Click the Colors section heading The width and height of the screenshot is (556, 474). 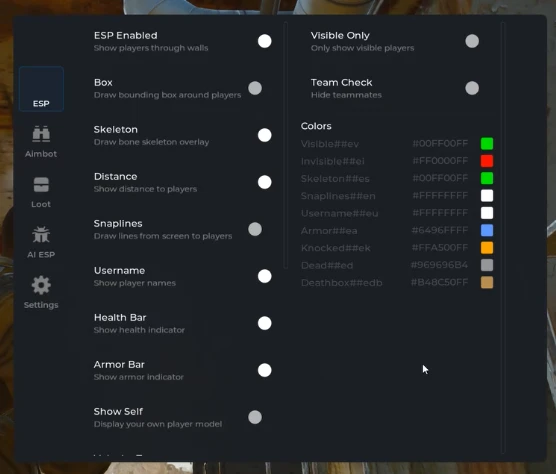316,126
